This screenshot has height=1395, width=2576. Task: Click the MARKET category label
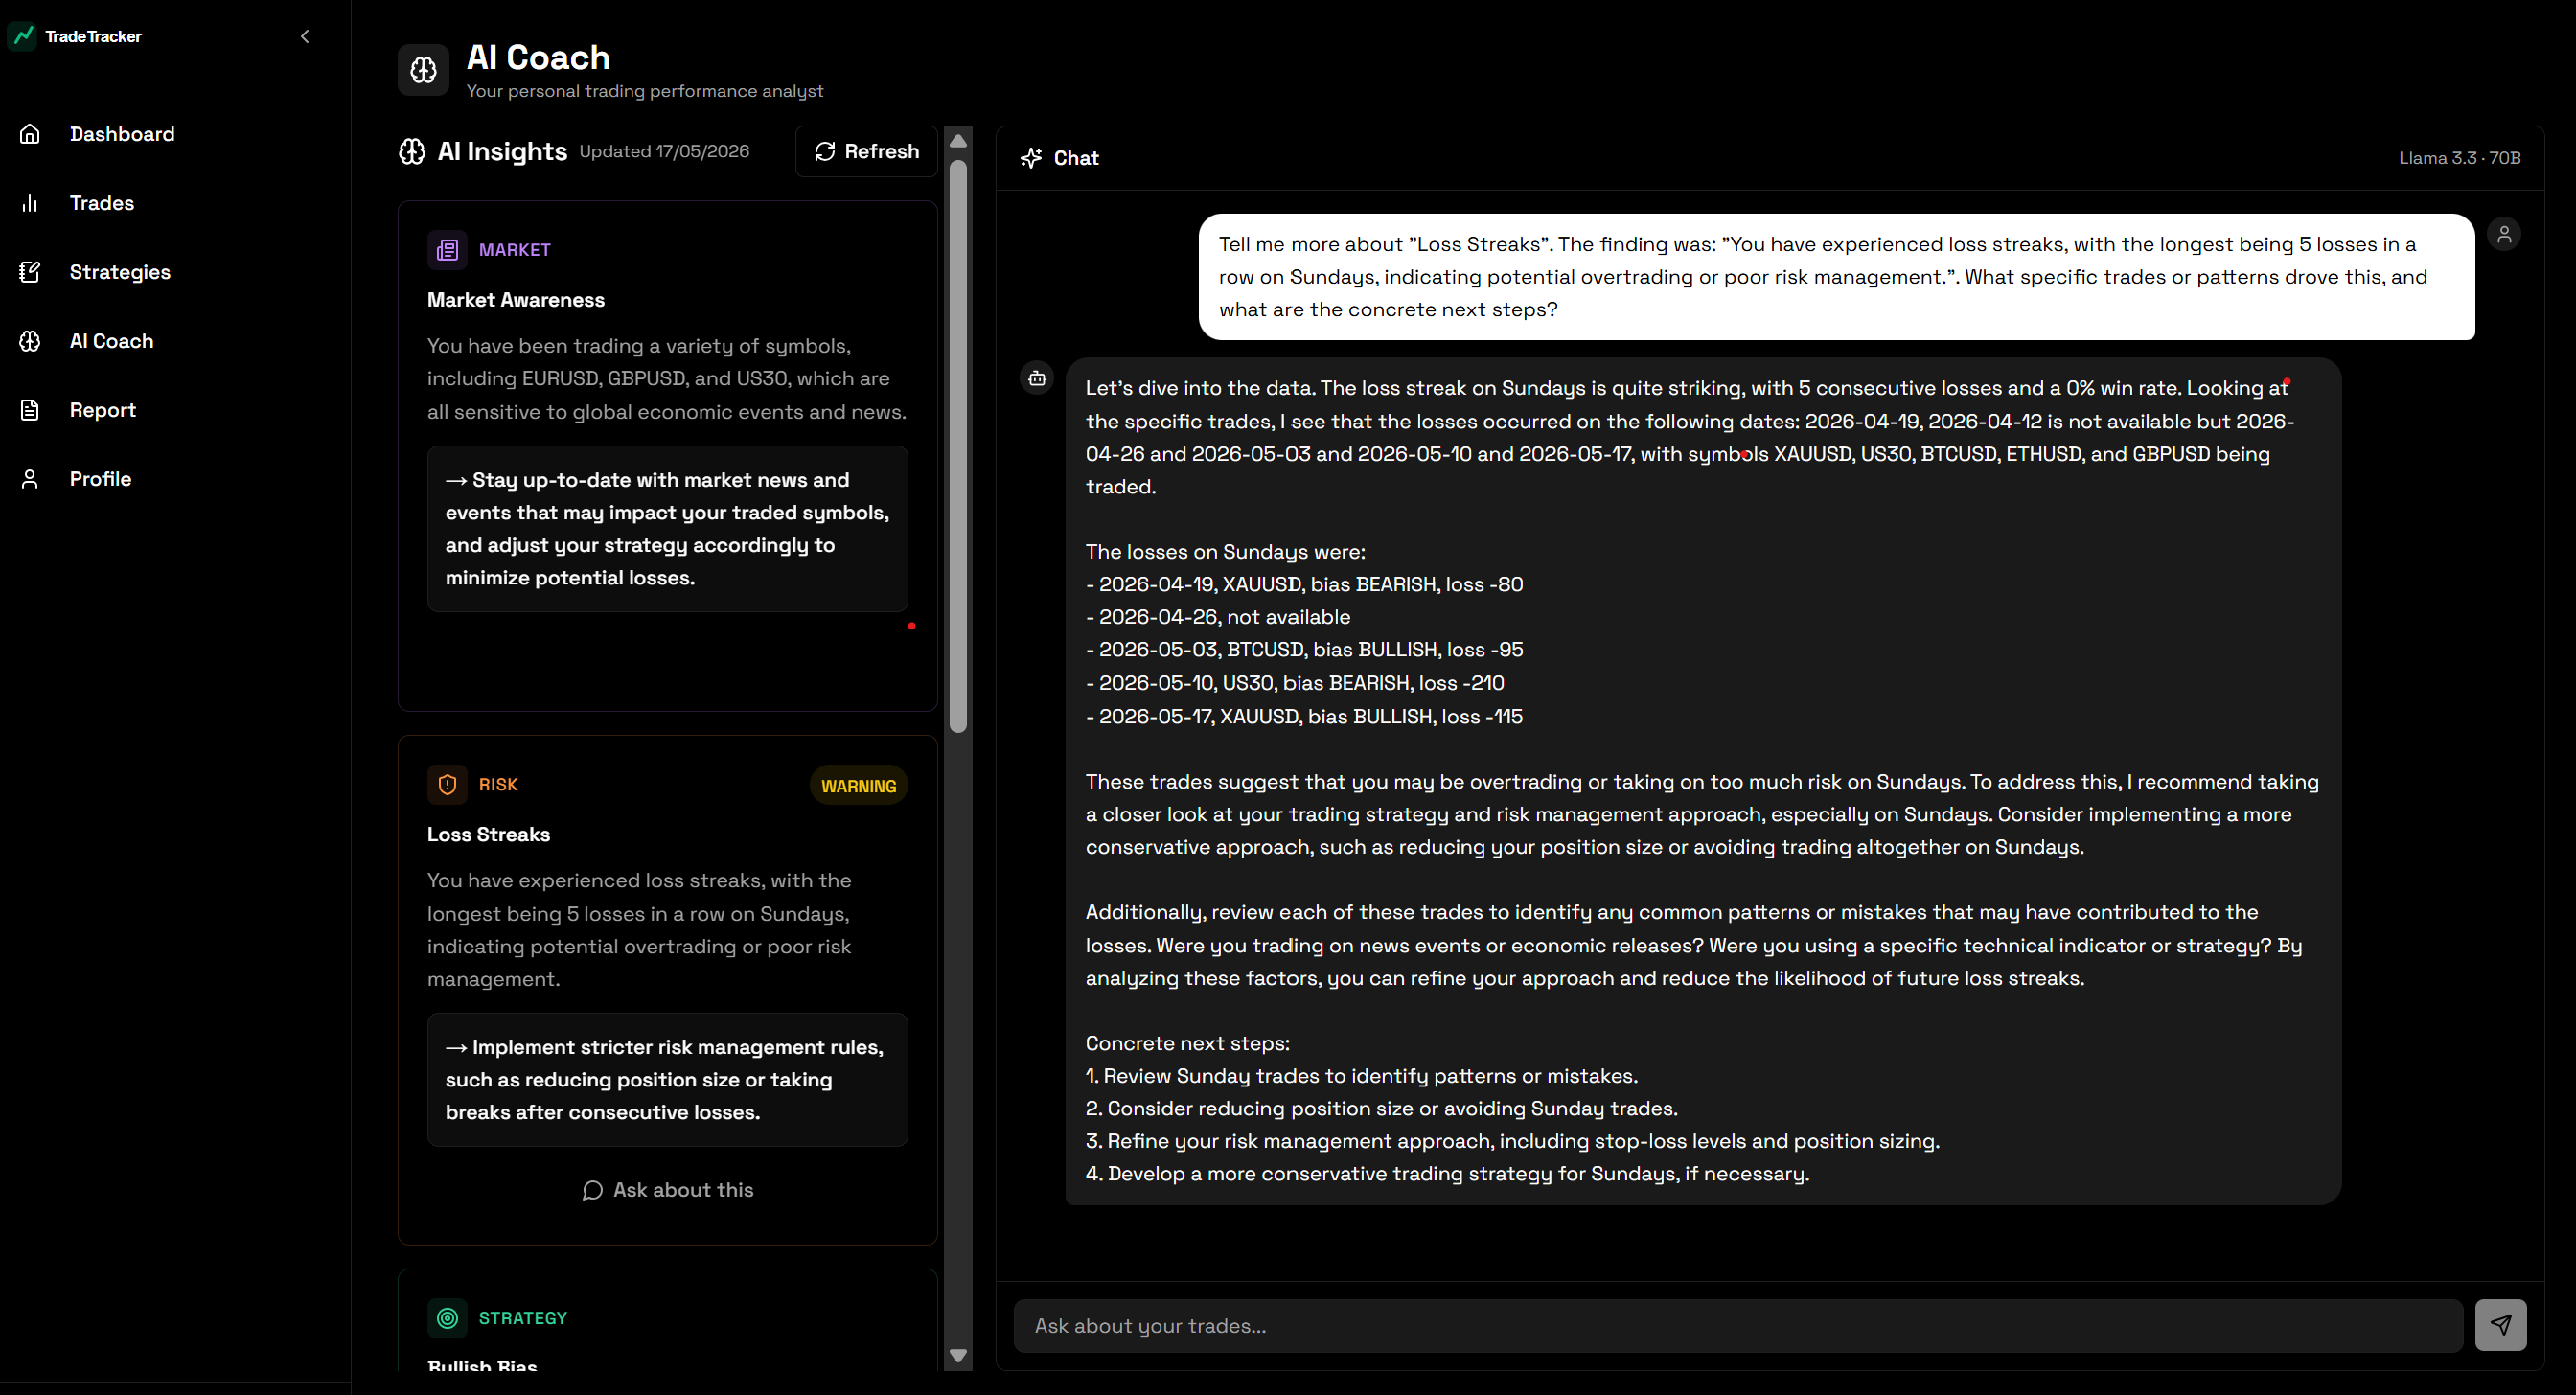click(x=515, y=250)
